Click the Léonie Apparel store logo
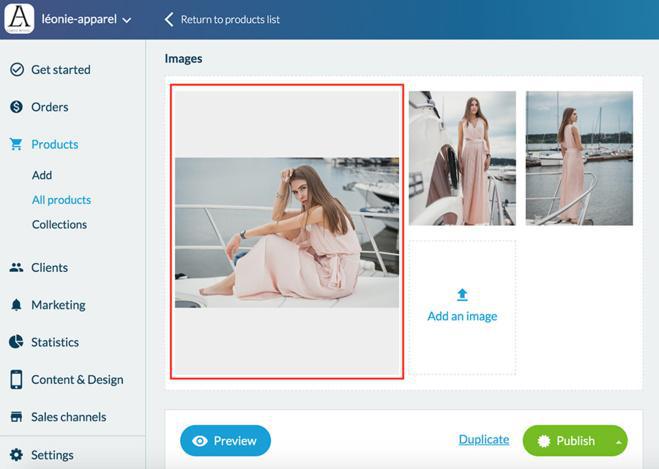The height and width of the screenshot is (469, 659). 19,19
